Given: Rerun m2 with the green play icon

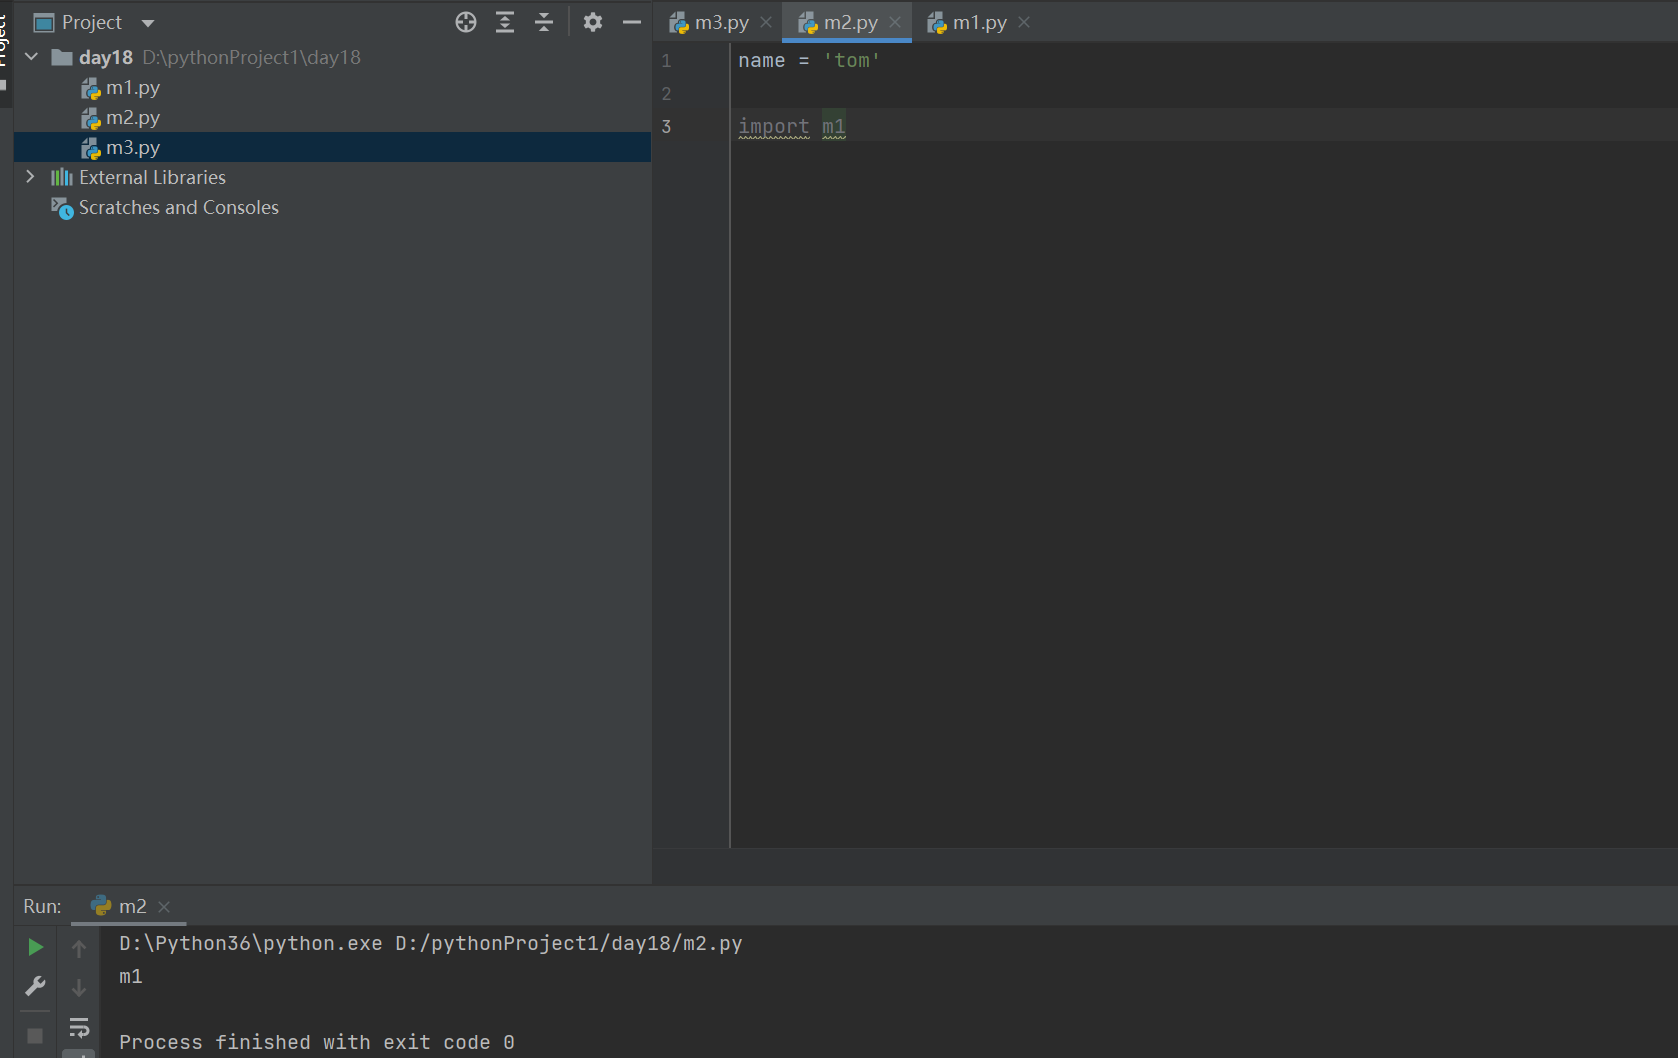Looking at the screenshot, I should point(35,947).
